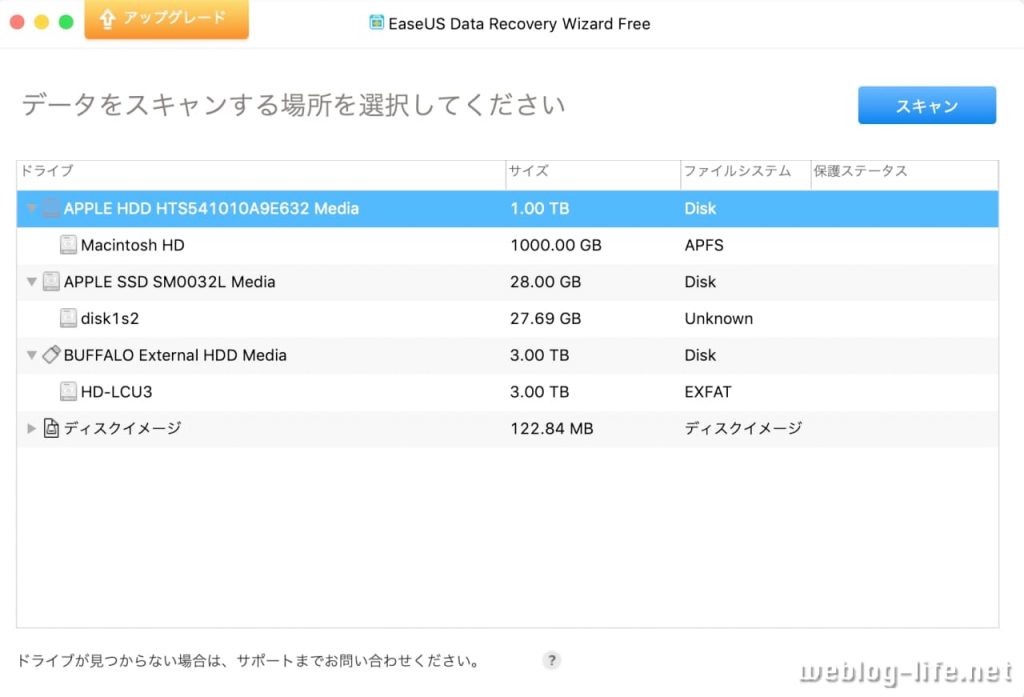
Task: Collapse the APPLE SSD SM0032L Media disk
Action: (x=31, y=282)
